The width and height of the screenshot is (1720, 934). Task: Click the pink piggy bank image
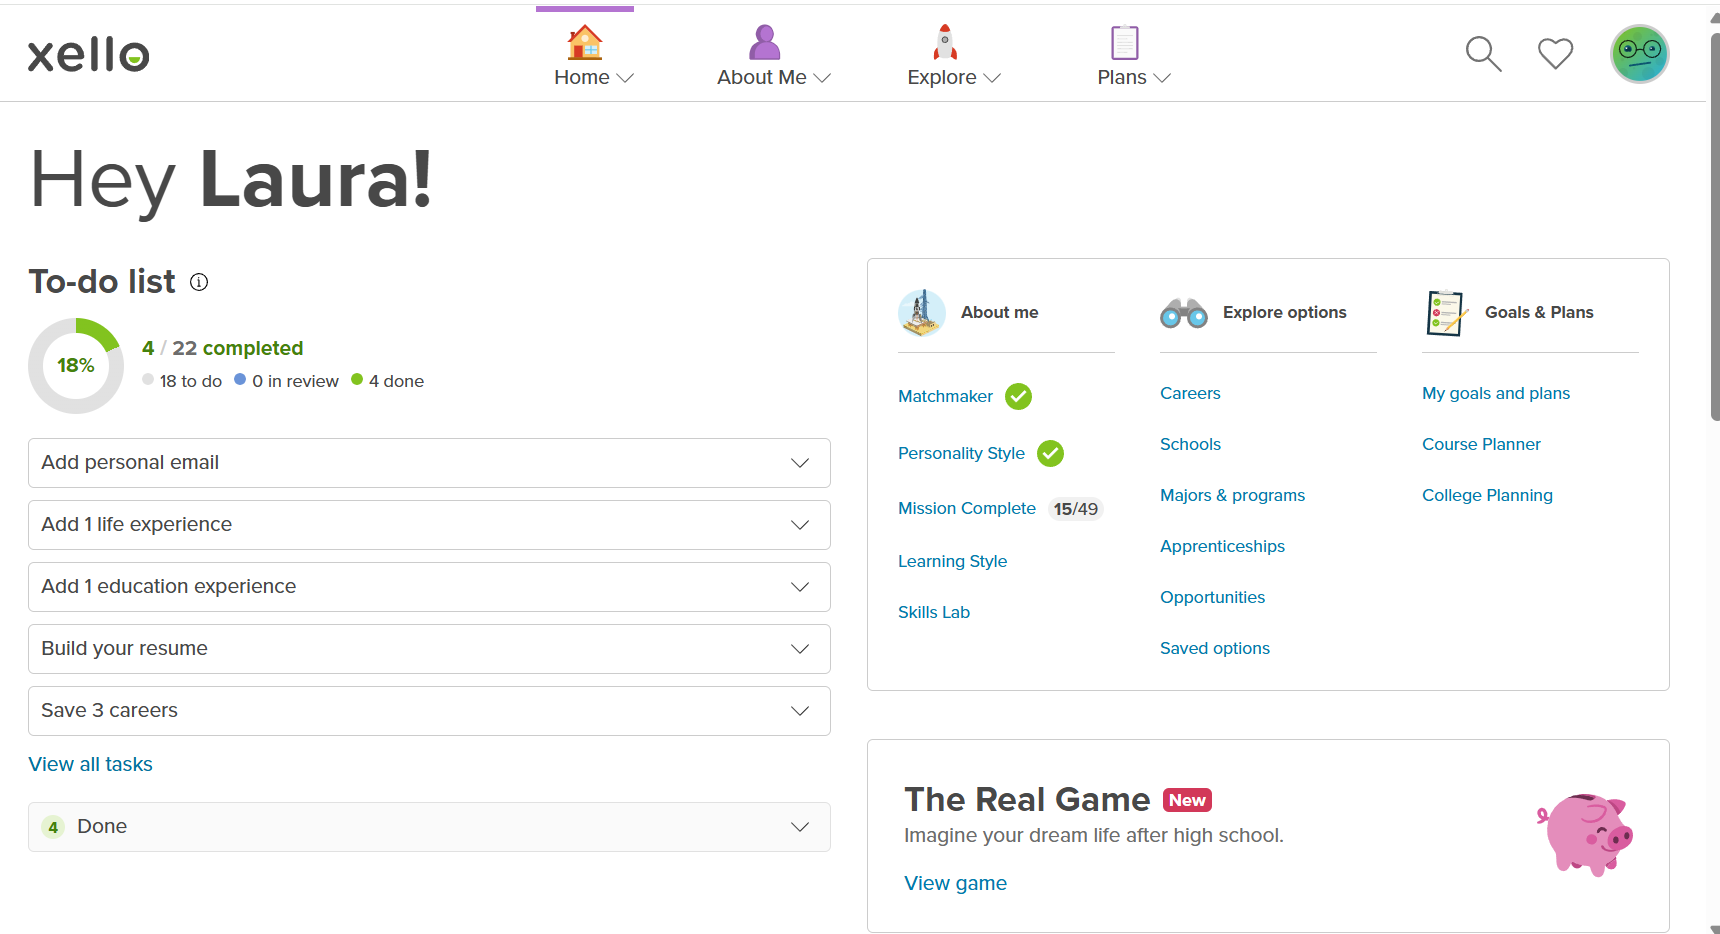tap(1584, 834)
